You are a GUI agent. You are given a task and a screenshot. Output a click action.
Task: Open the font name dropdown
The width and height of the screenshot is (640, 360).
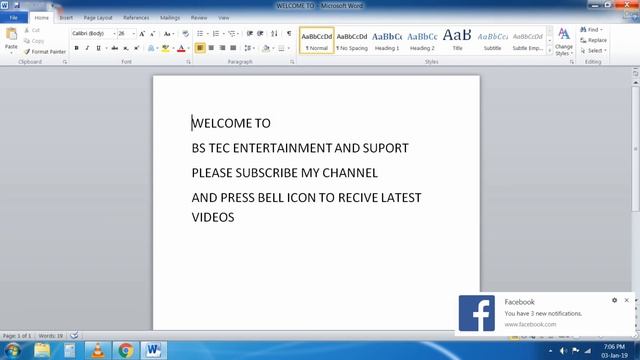(114, 33)
